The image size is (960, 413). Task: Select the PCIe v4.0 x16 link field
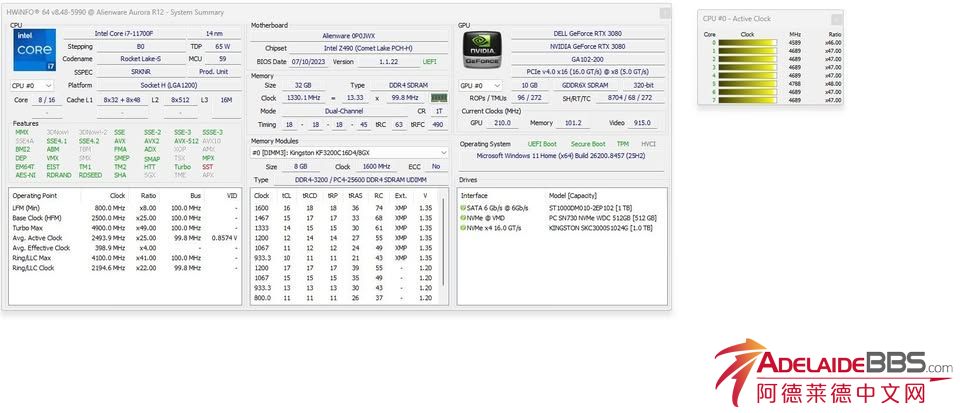(588, 72)
